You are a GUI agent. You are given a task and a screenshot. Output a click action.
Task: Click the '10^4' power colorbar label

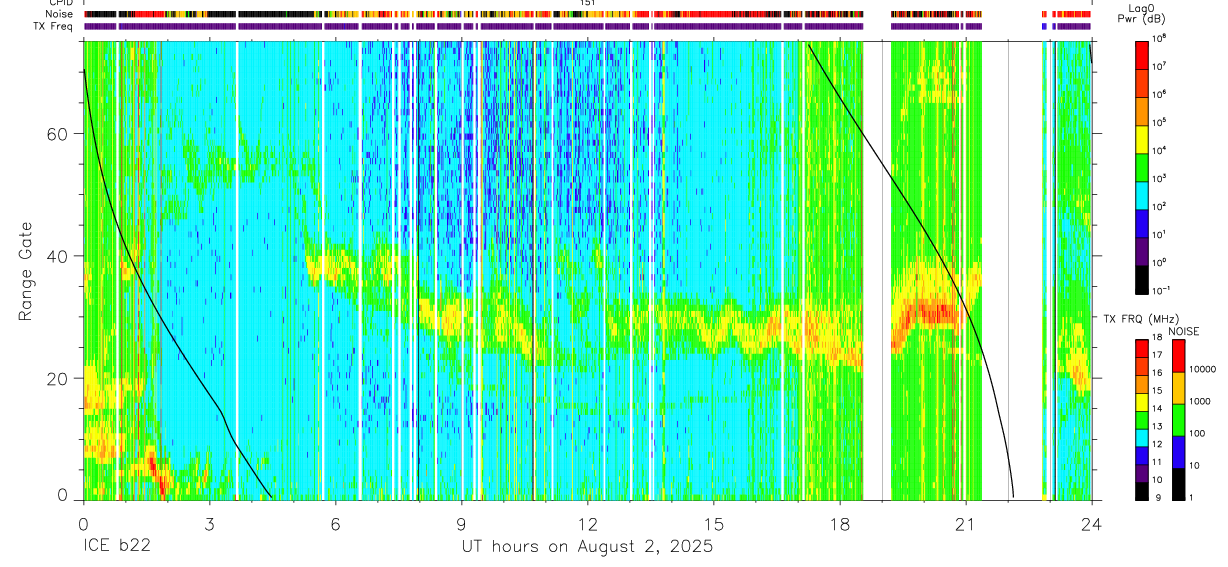tap(1160, 150)
